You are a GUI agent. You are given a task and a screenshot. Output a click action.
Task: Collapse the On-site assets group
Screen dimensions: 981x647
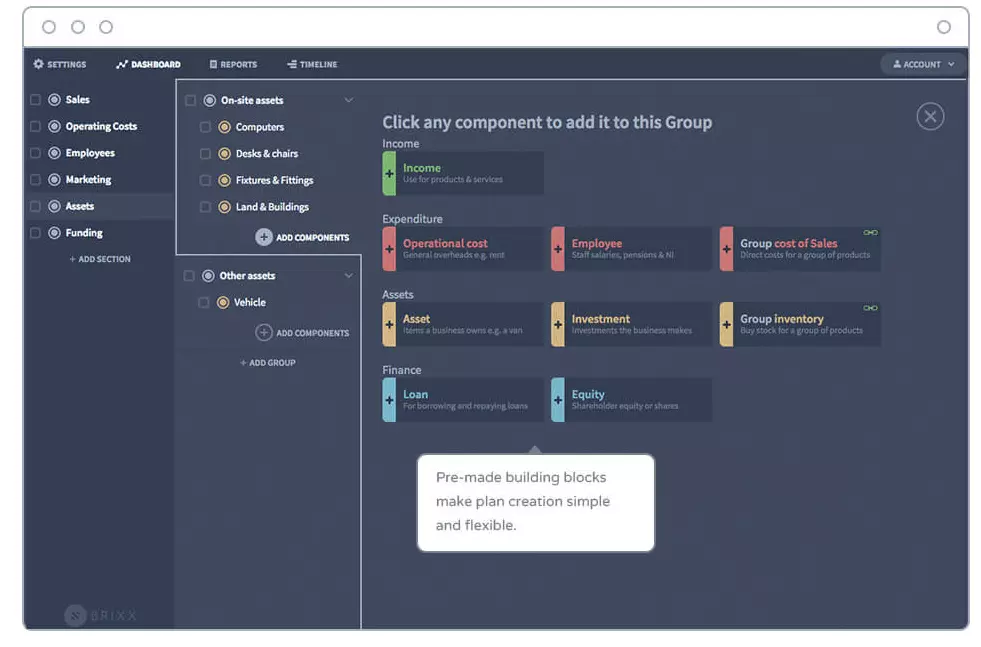coord(348,100)
